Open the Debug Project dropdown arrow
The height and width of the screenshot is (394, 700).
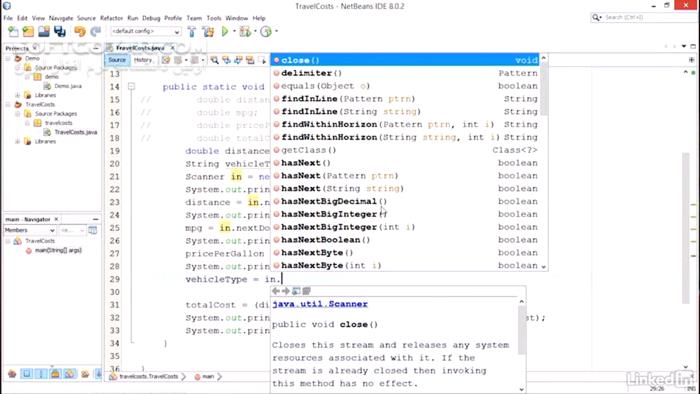tap(255, 31)
